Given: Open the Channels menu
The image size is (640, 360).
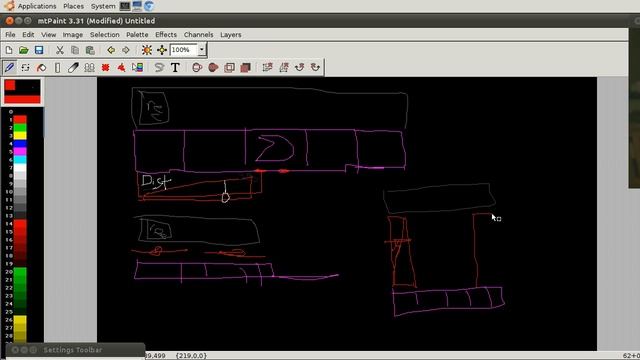Looking at the screenshot, I should (x=198, y=35).
